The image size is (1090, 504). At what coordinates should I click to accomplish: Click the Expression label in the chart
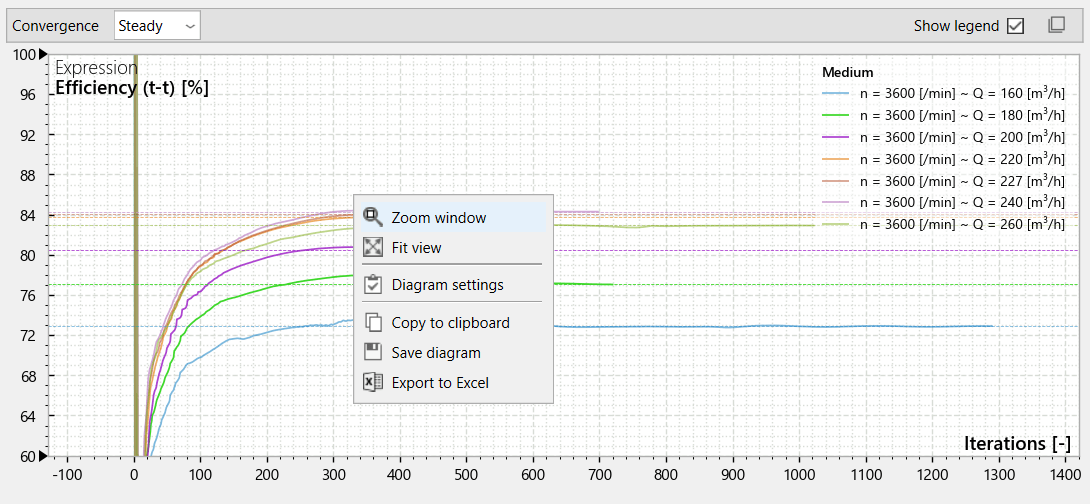[96, 68]
